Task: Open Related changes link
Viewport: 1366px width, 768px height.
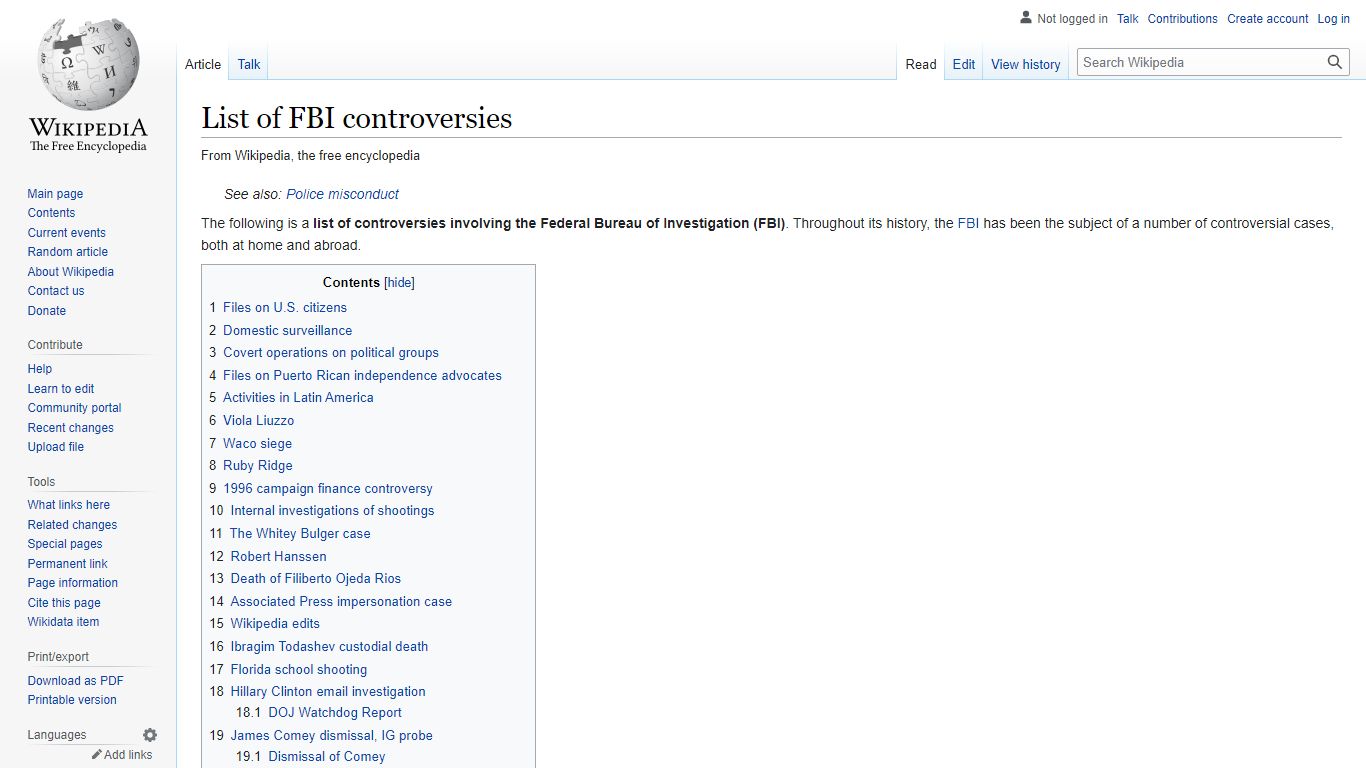Action: click(72, 525)
